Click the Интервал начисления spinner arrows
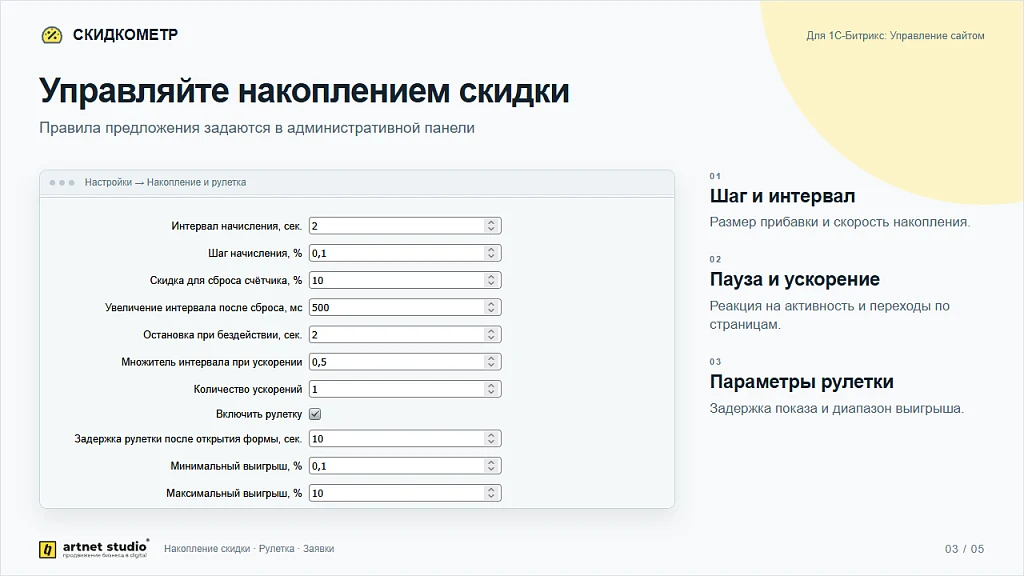Viewport: 1024px width, 576px height. [491, 226]
